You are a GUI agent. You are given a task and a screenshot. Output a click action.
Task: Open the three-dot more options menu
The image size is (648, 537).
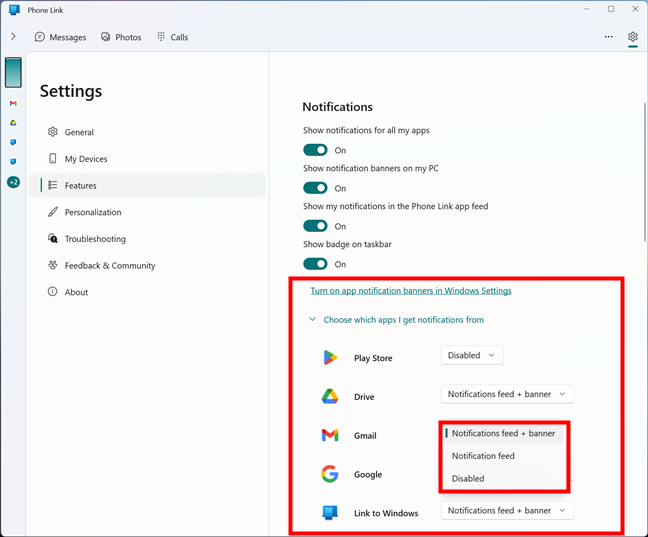pos(608,37)
